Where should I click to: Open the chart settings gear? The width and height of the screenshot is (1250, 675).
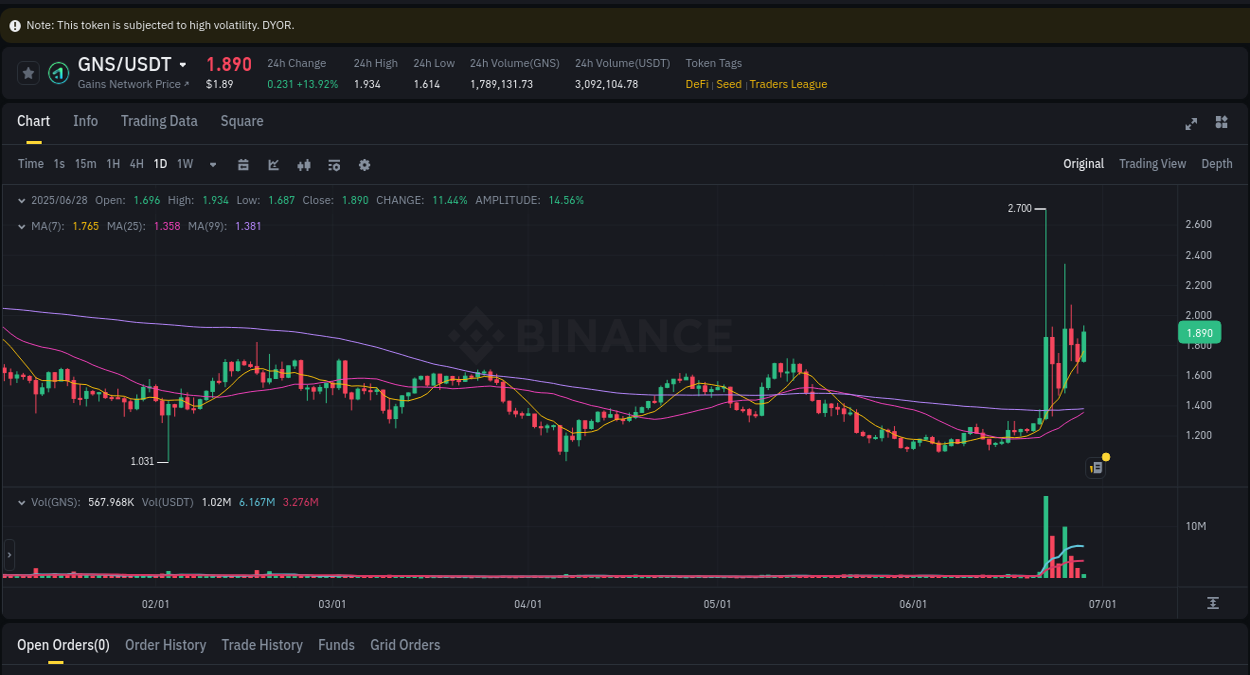click(364, 164)
